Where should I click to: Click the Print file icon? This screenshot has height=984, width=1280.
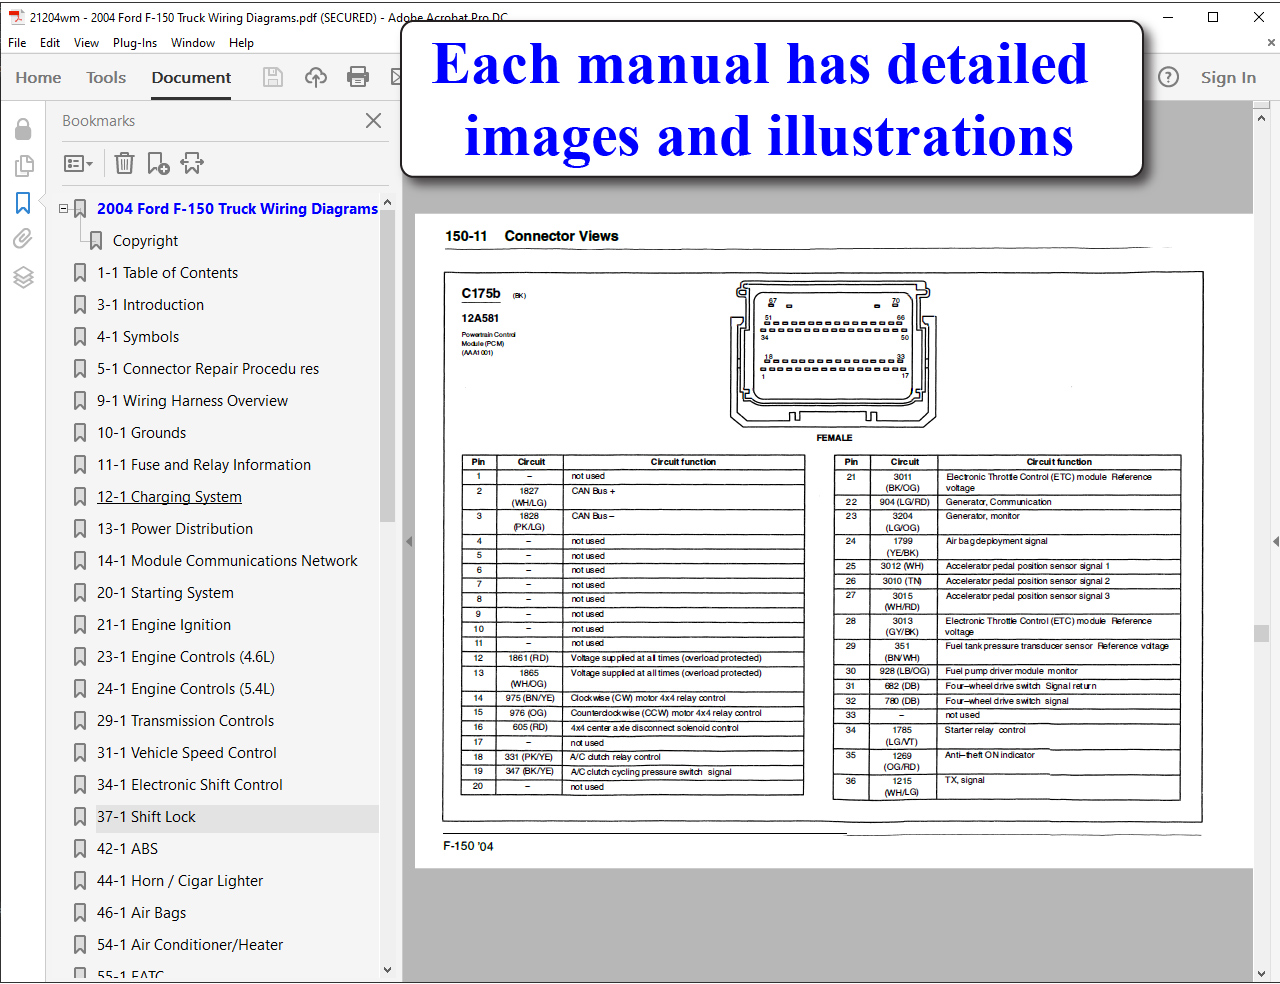click(357, 77)
